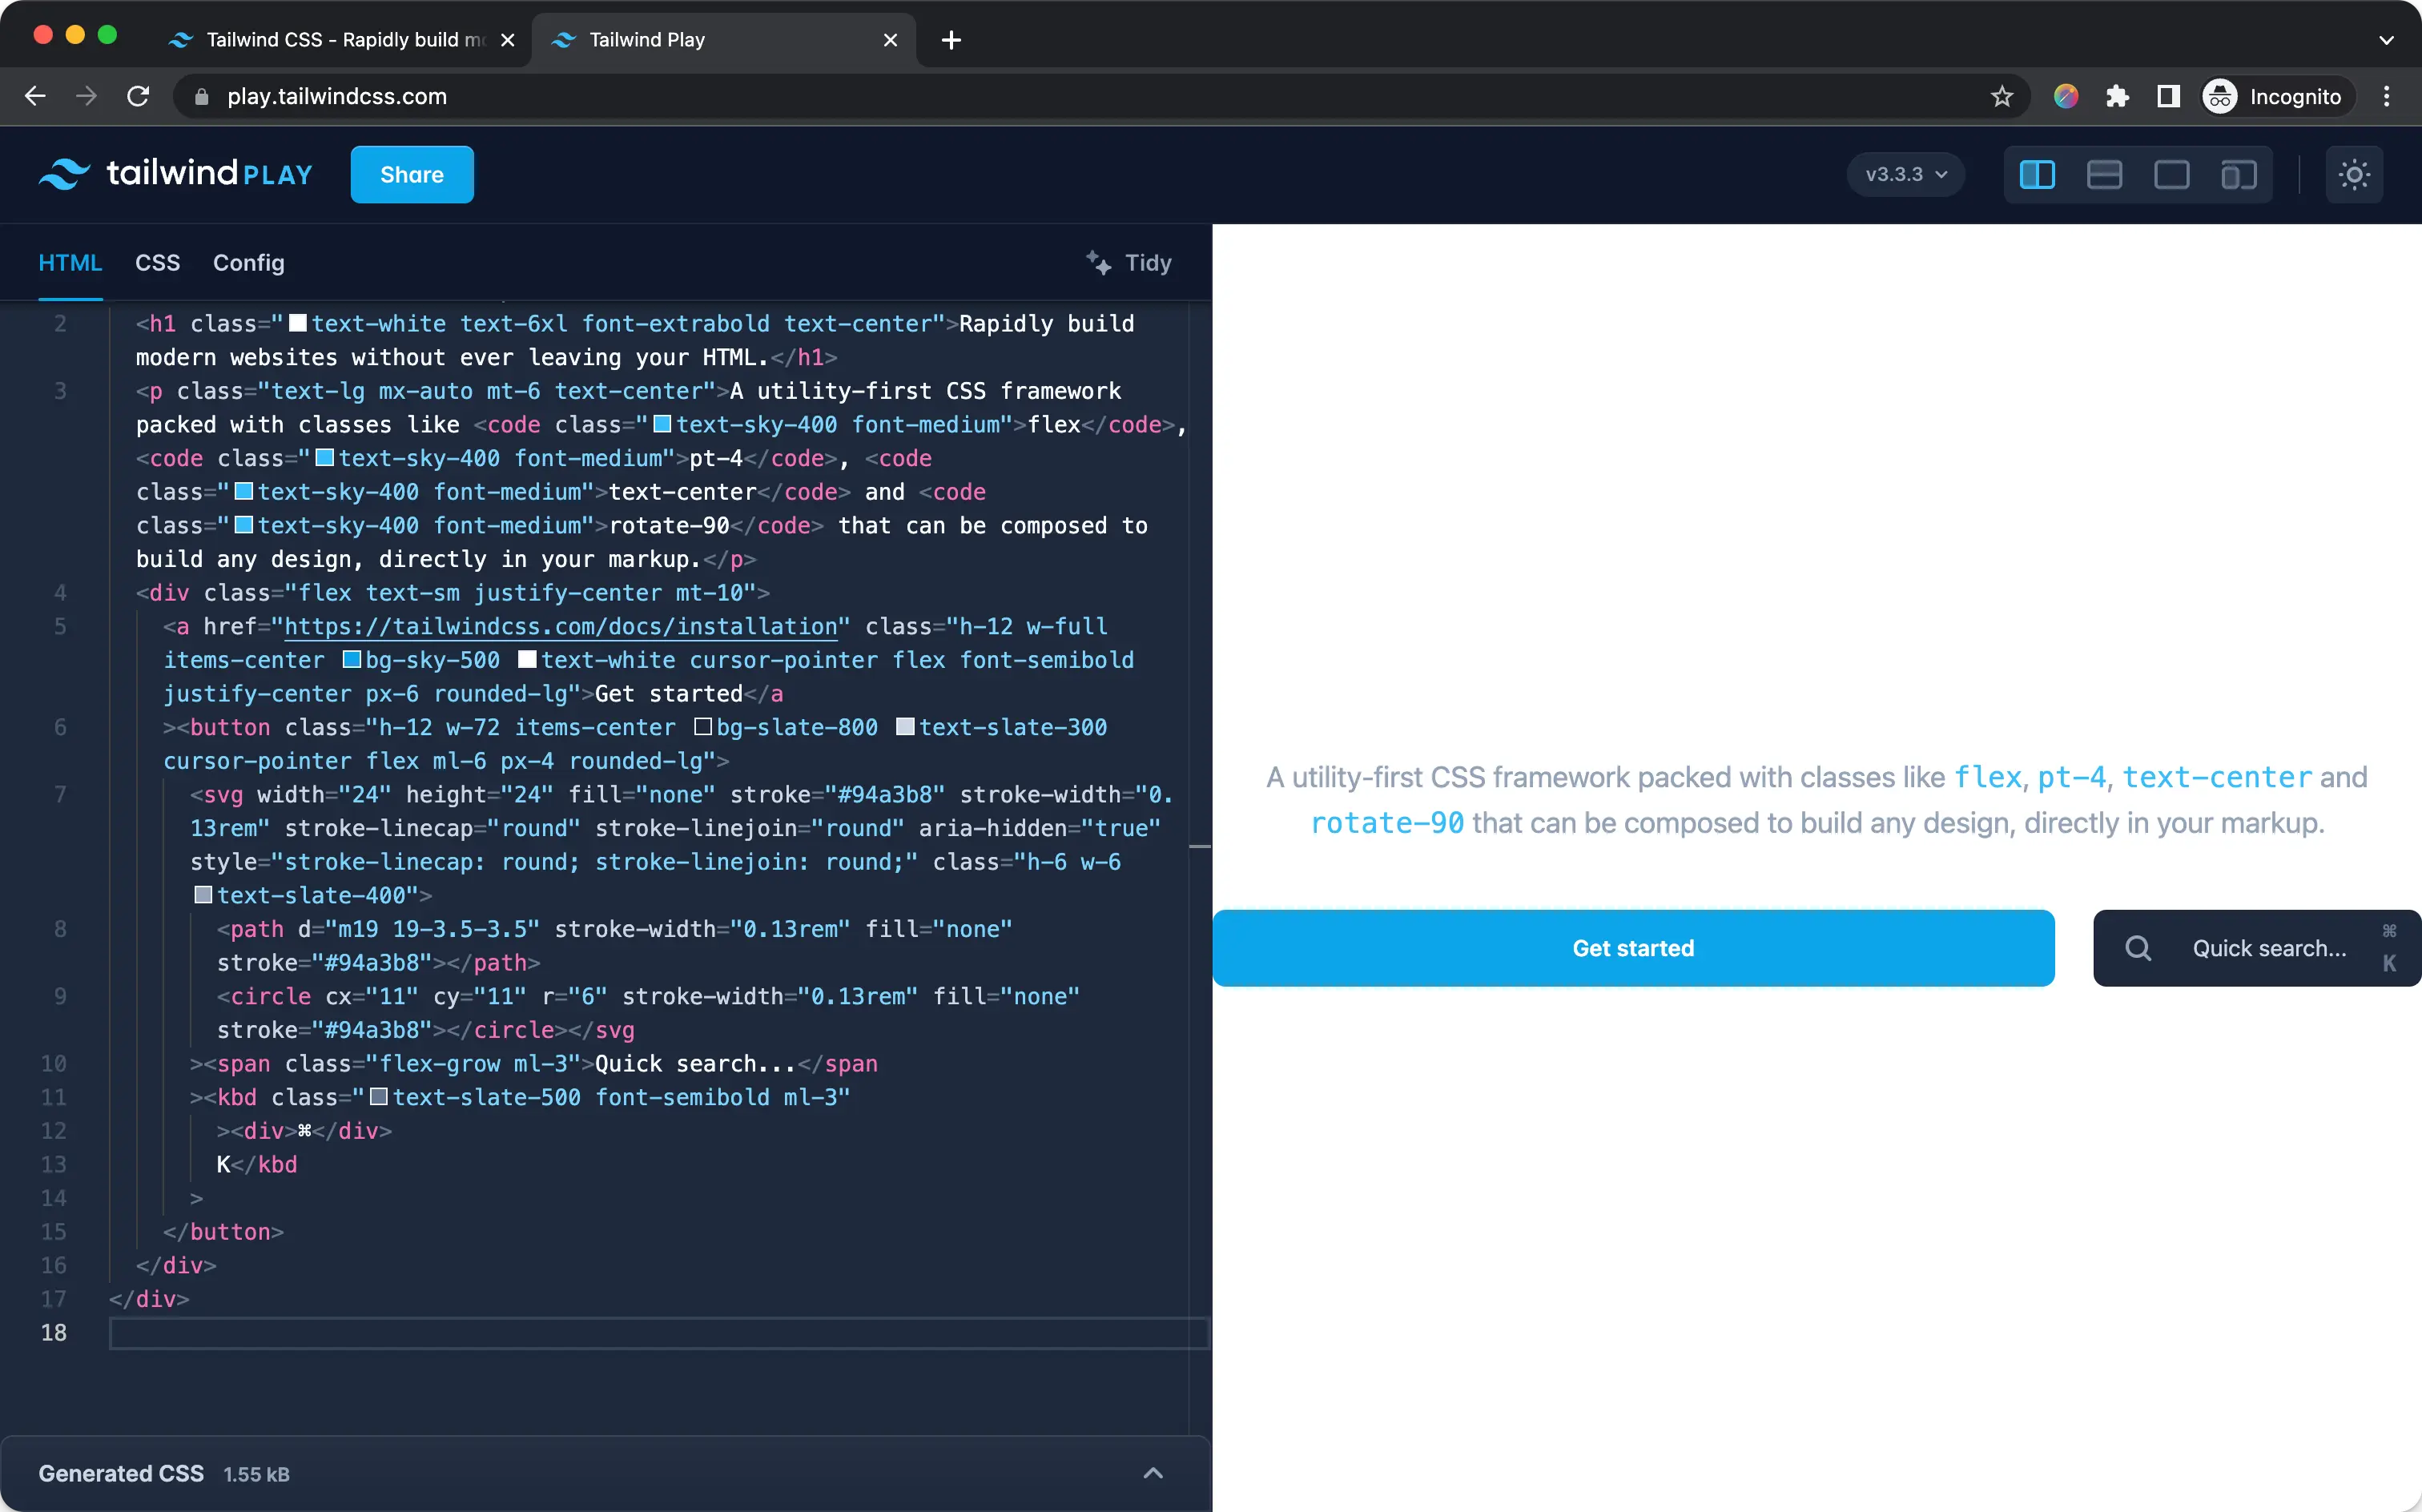Image resolution: width=2422 pixels, height=1512 pixels.
Task: Open the Extensions puzzle piece menu
Action: (x=2116, y=96)
